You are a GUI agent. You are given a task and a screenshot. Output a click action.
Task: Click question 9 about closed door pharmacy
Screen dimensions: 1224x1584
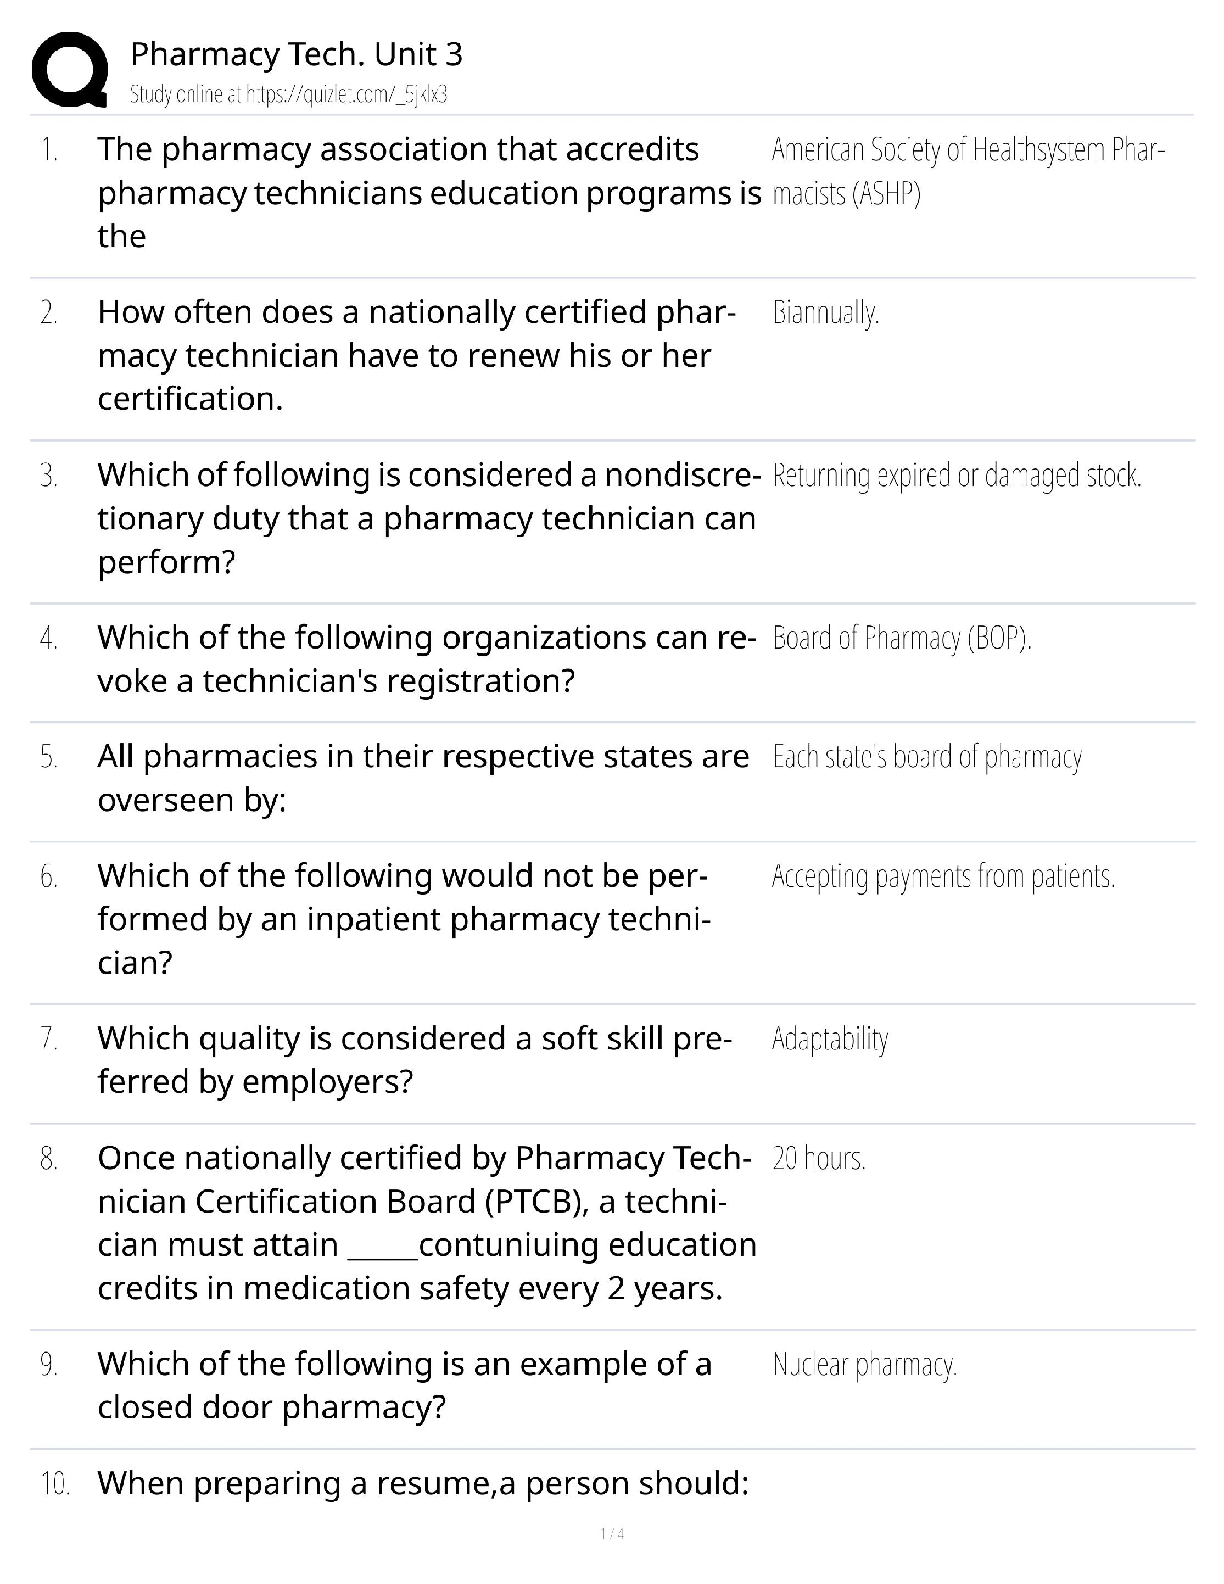click(405, 1385)
